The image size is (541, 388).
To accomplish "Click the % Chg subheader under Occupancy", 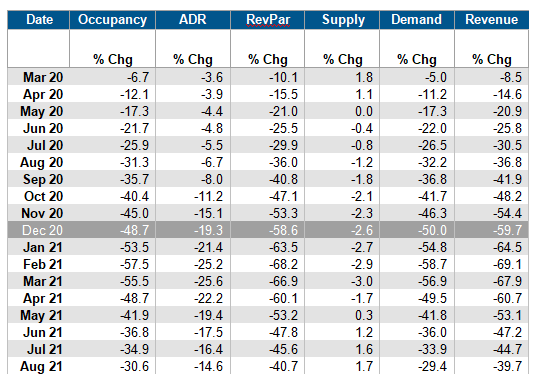I will point(113,59).
